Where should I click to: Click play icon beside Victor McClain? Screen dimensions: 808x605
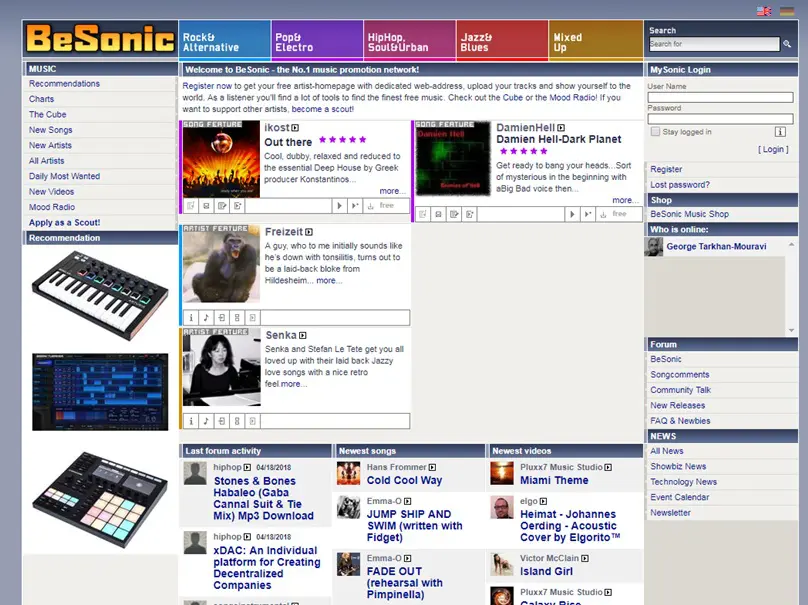(585, 558)
